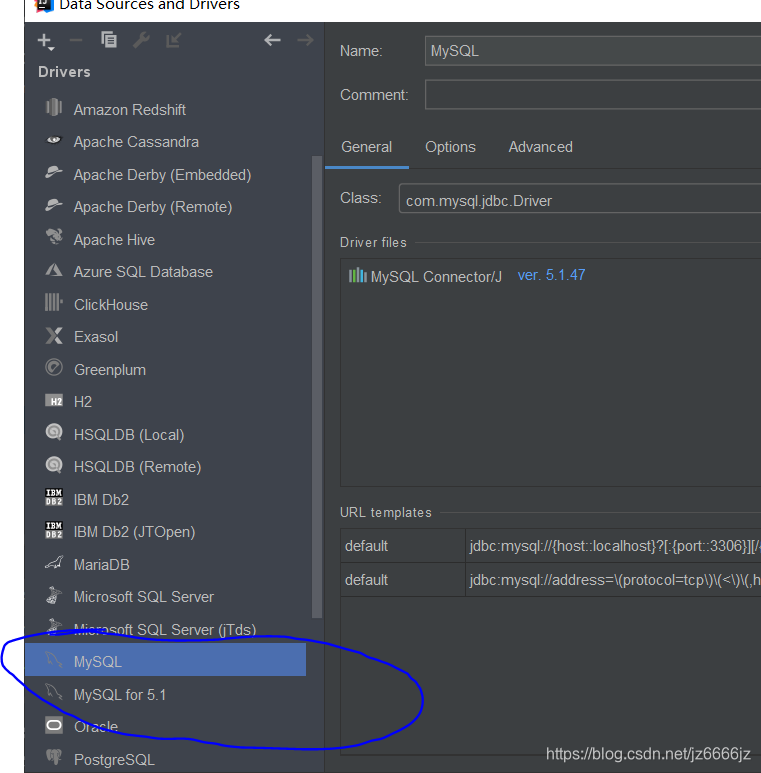
Task: Click the PostgreSQL elephant icon
Action: 54,757
